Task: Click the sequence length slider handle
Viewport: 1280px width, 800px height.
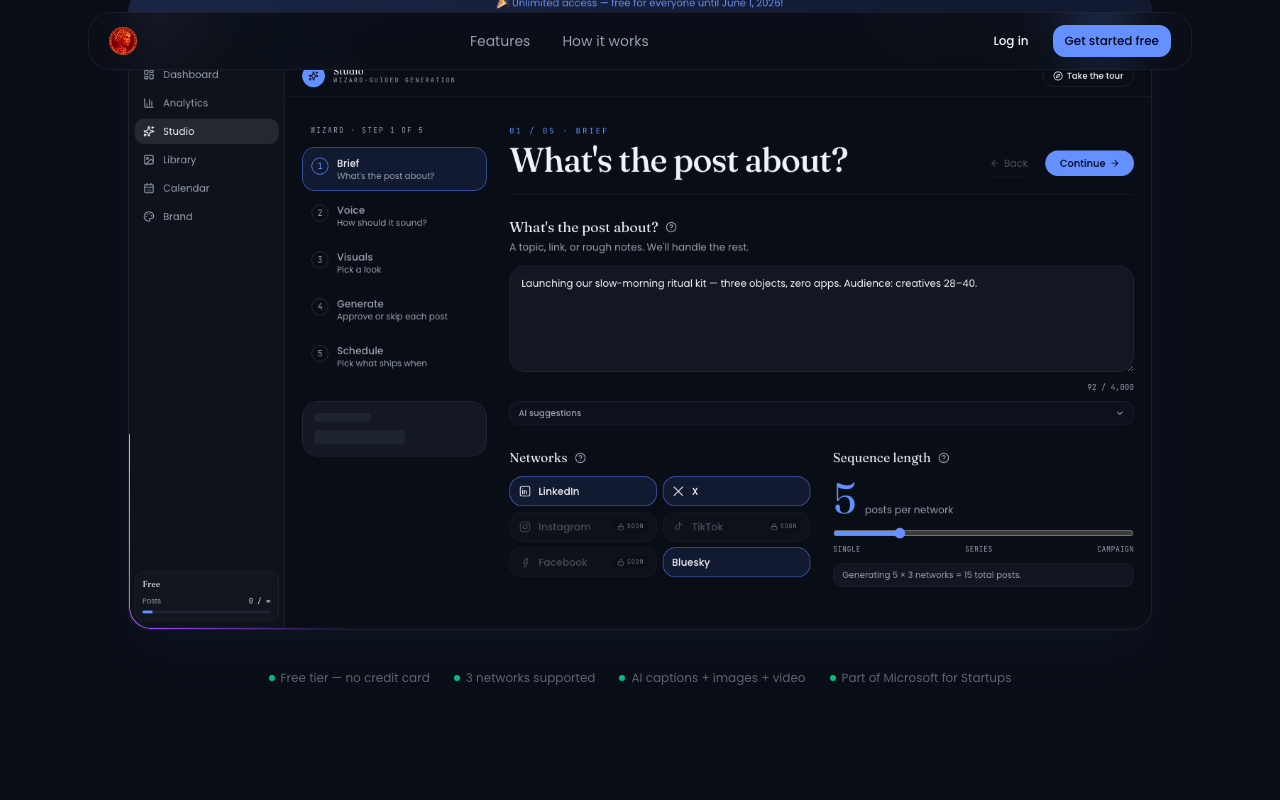Action: 900,533
